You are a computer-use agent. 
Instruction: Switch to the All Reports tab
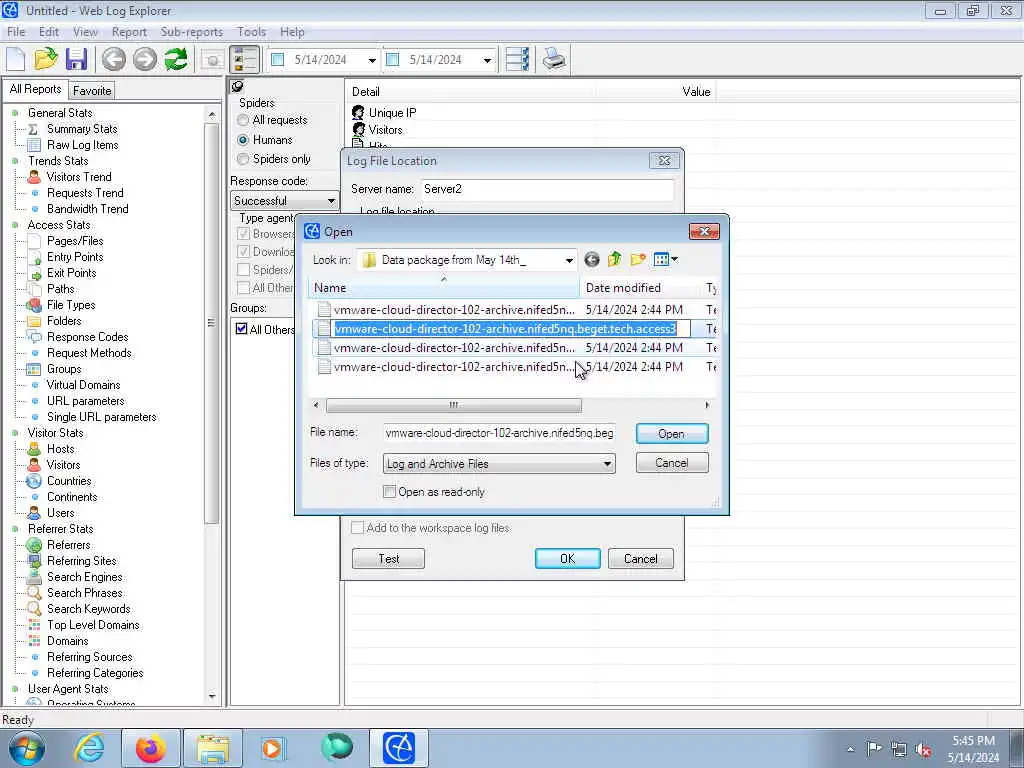pos(35,89)
